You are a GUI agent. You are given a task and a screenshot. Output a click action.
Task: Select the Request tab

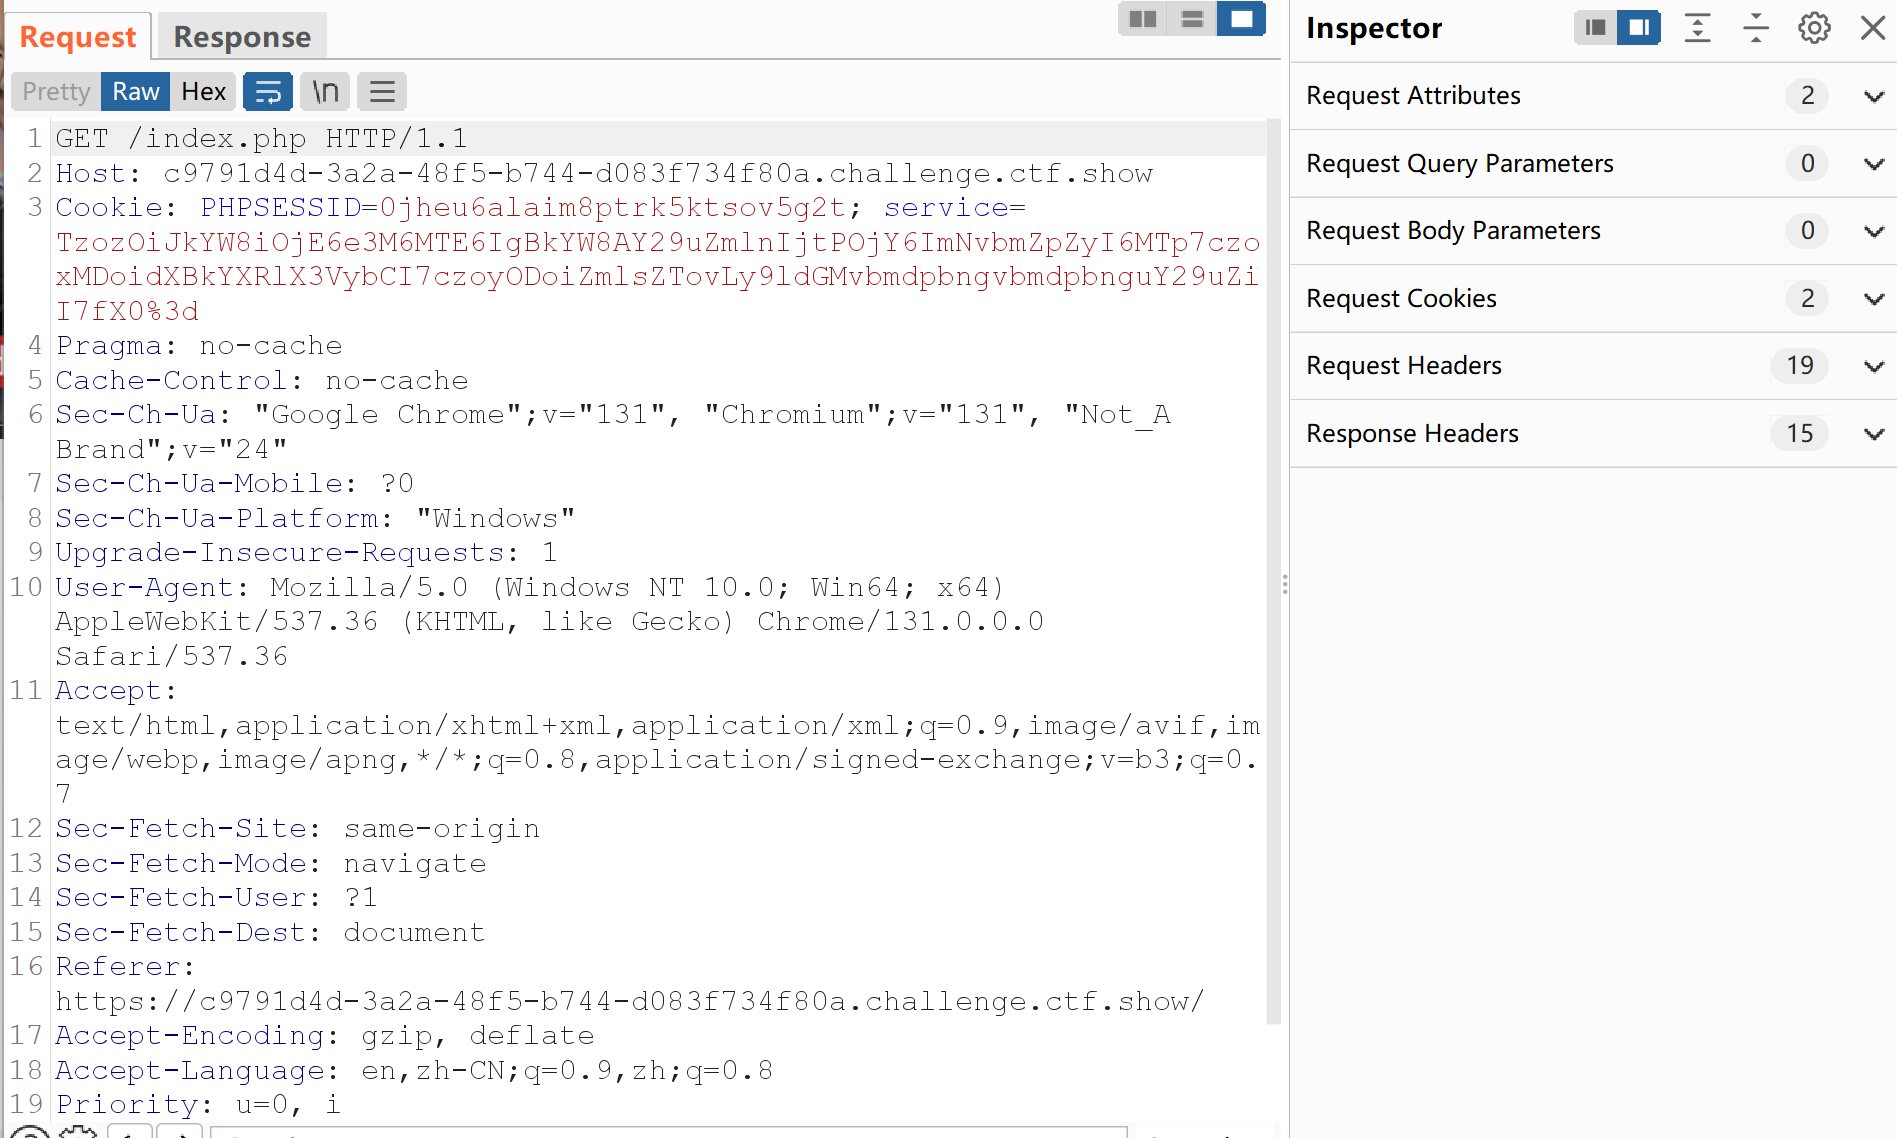pyautogui.click(x=78, y=37)
